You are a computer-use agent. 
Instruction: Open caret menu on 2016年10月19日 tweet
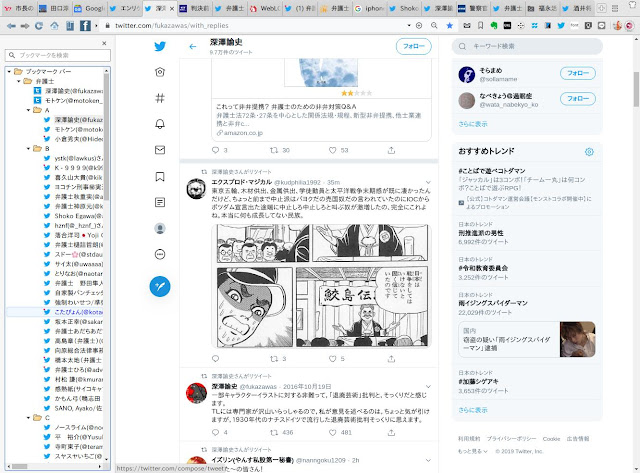coord(428,386)
